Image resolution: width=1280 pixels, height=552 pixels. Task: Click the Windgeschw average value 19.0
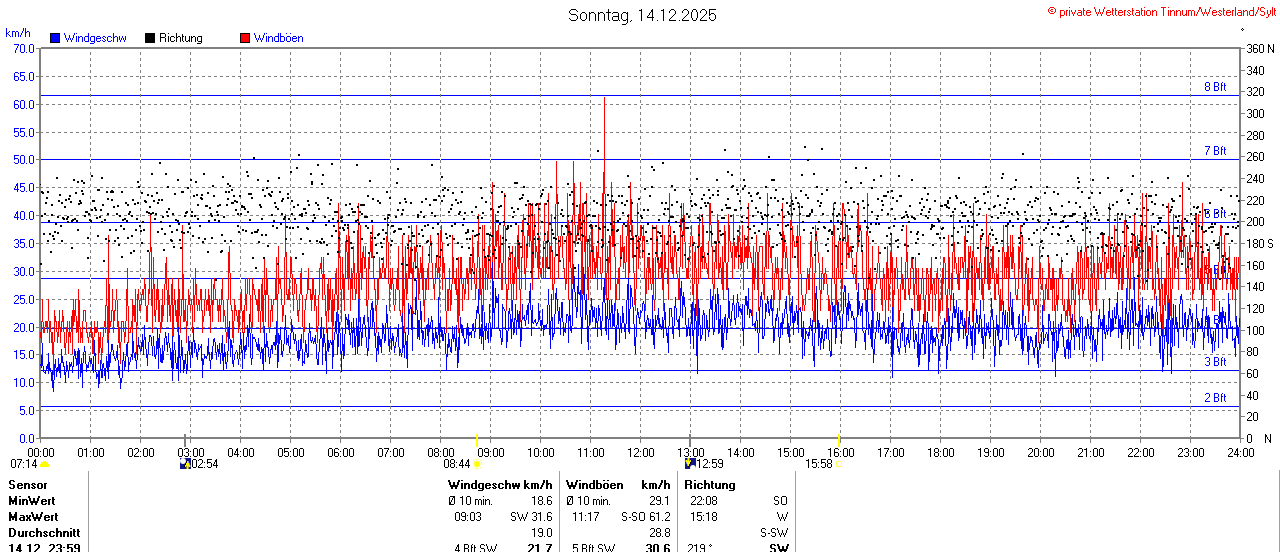(x=541, y=533)
